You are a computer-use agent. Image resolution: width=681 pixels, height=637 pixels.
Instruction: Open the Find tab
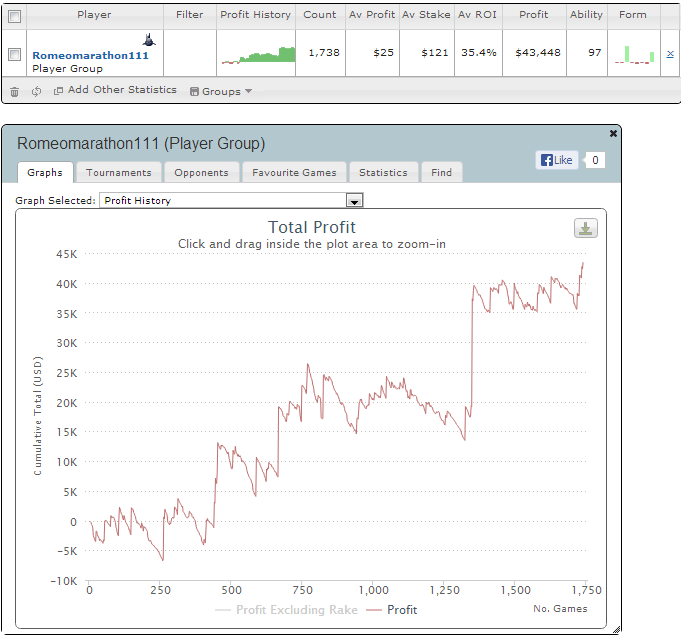pos(442,172)
